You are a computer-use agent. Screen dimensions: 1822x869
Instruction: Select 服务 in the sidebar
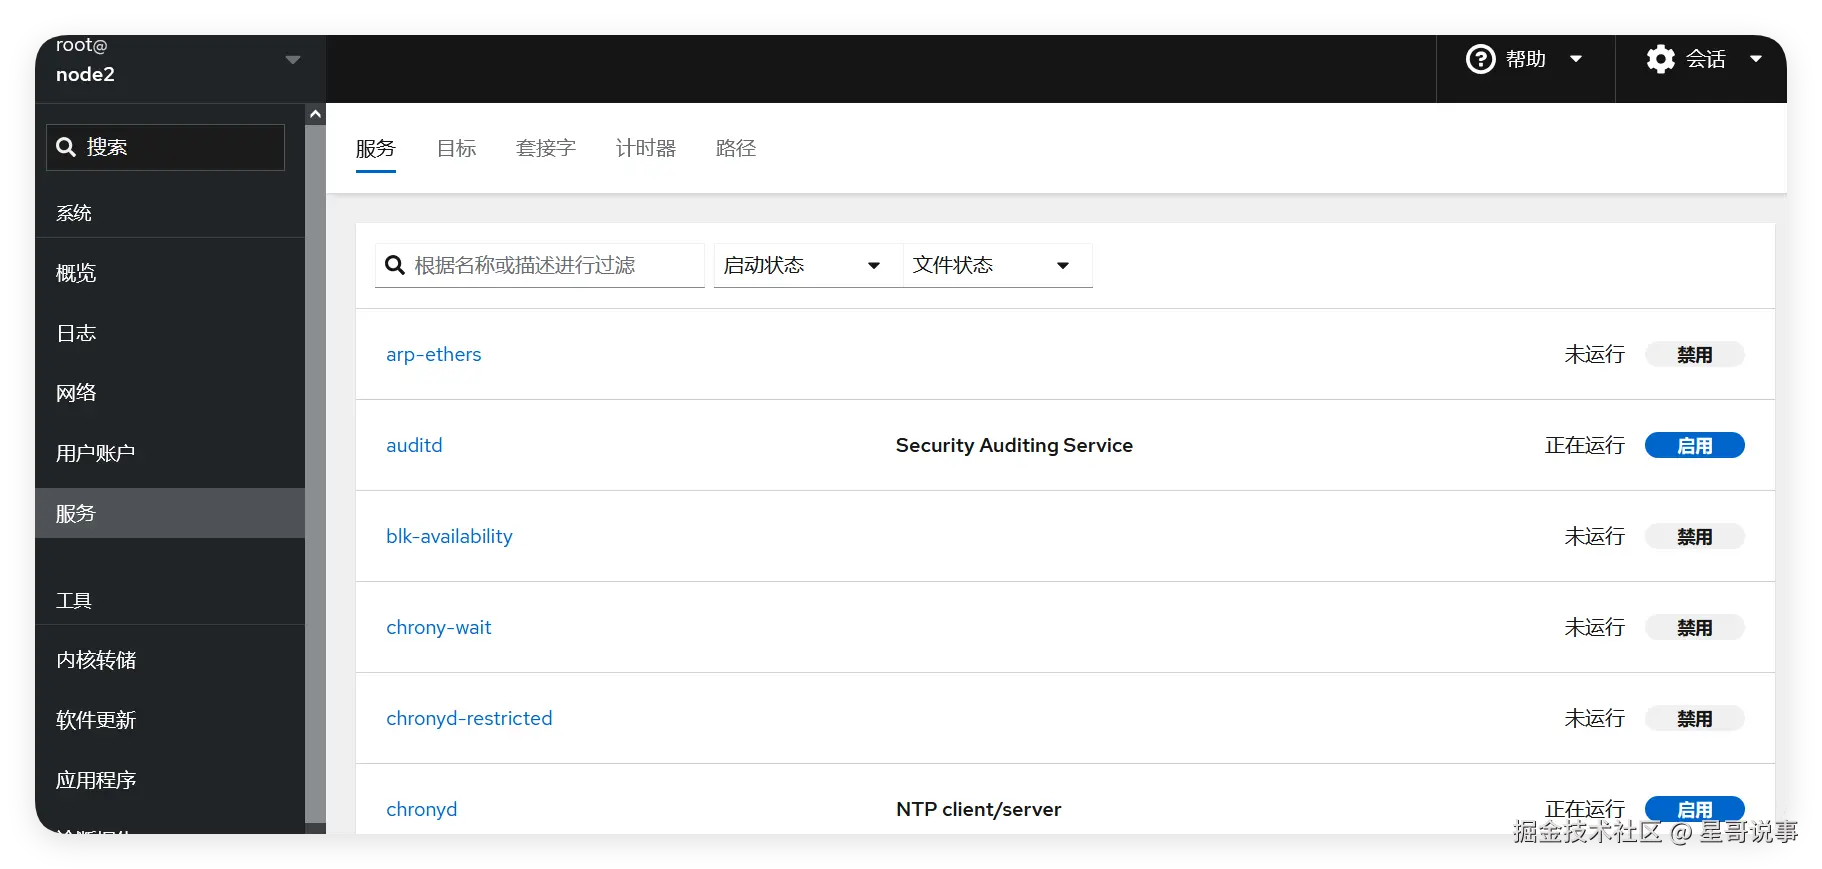point(170,513)
